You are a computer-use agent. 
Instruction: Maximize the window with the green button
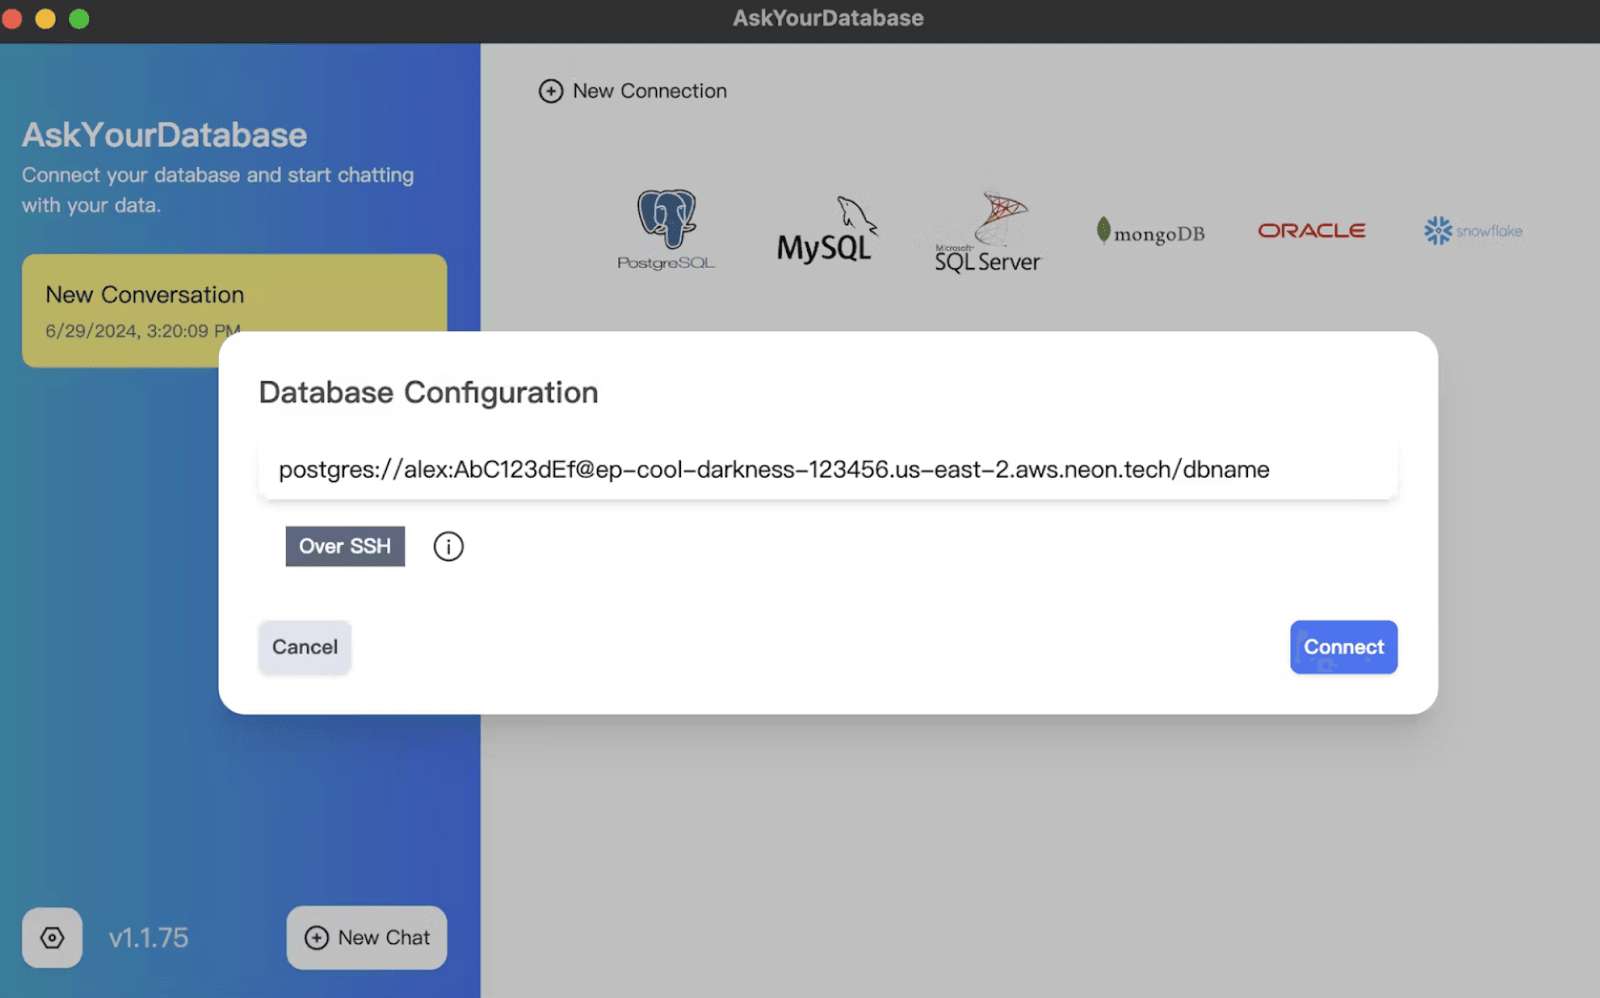79,19
